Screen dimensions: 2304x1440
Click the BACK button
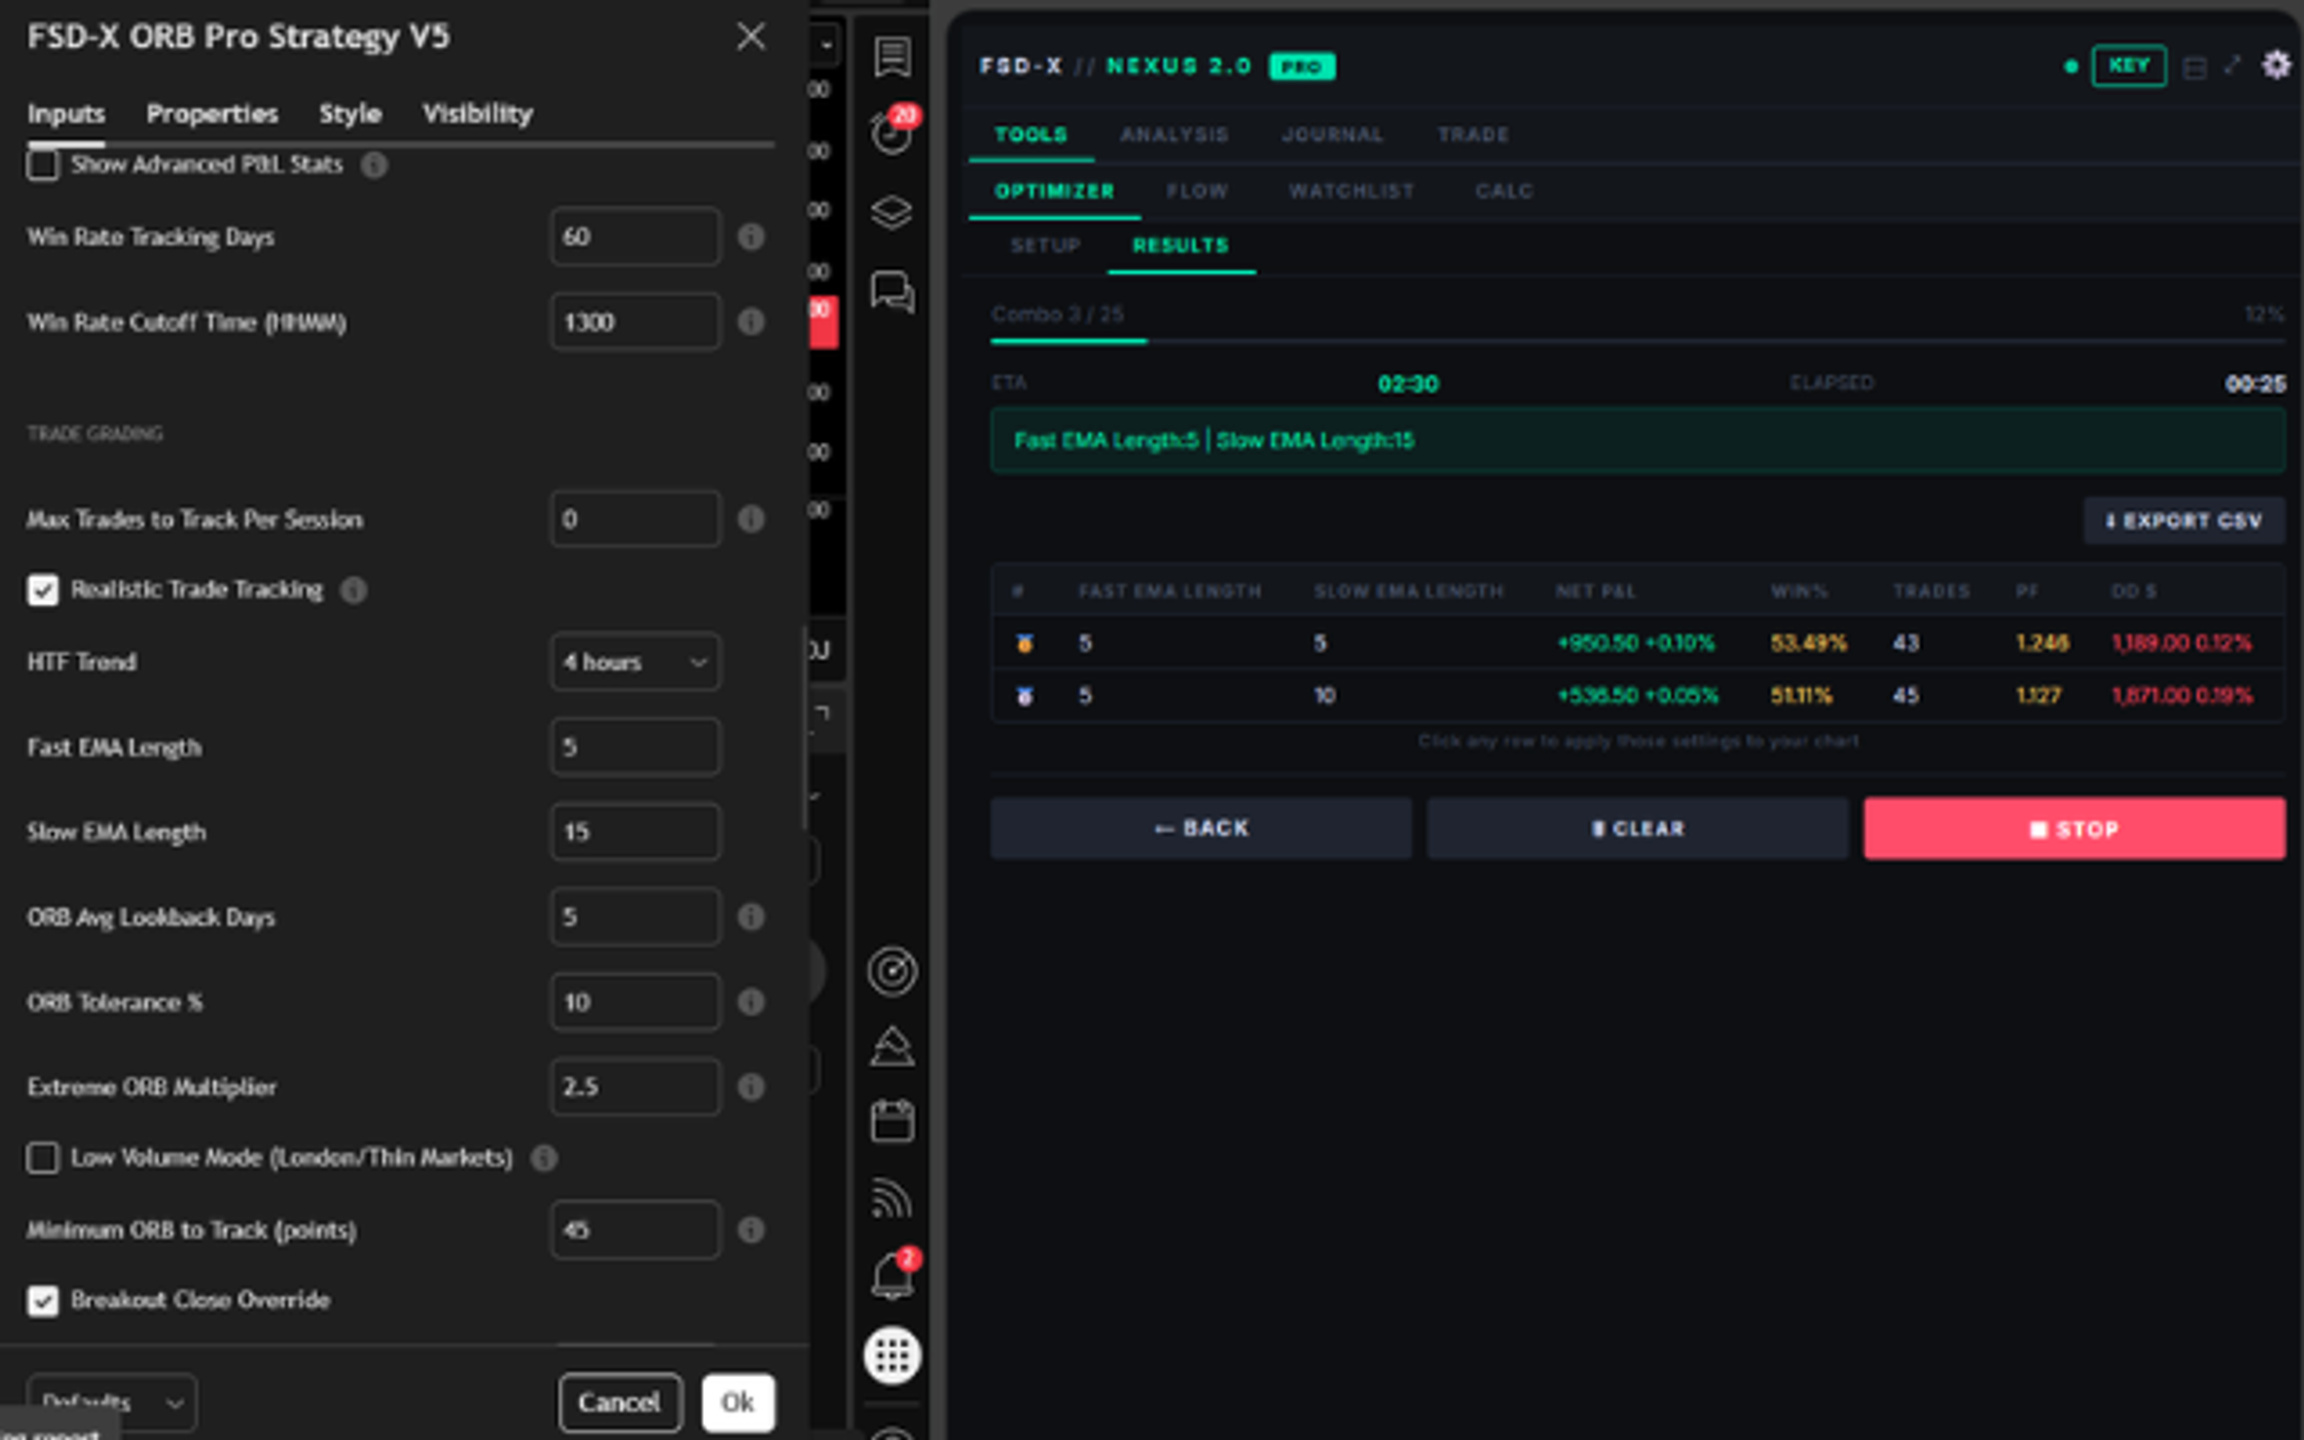[1201, 828]
